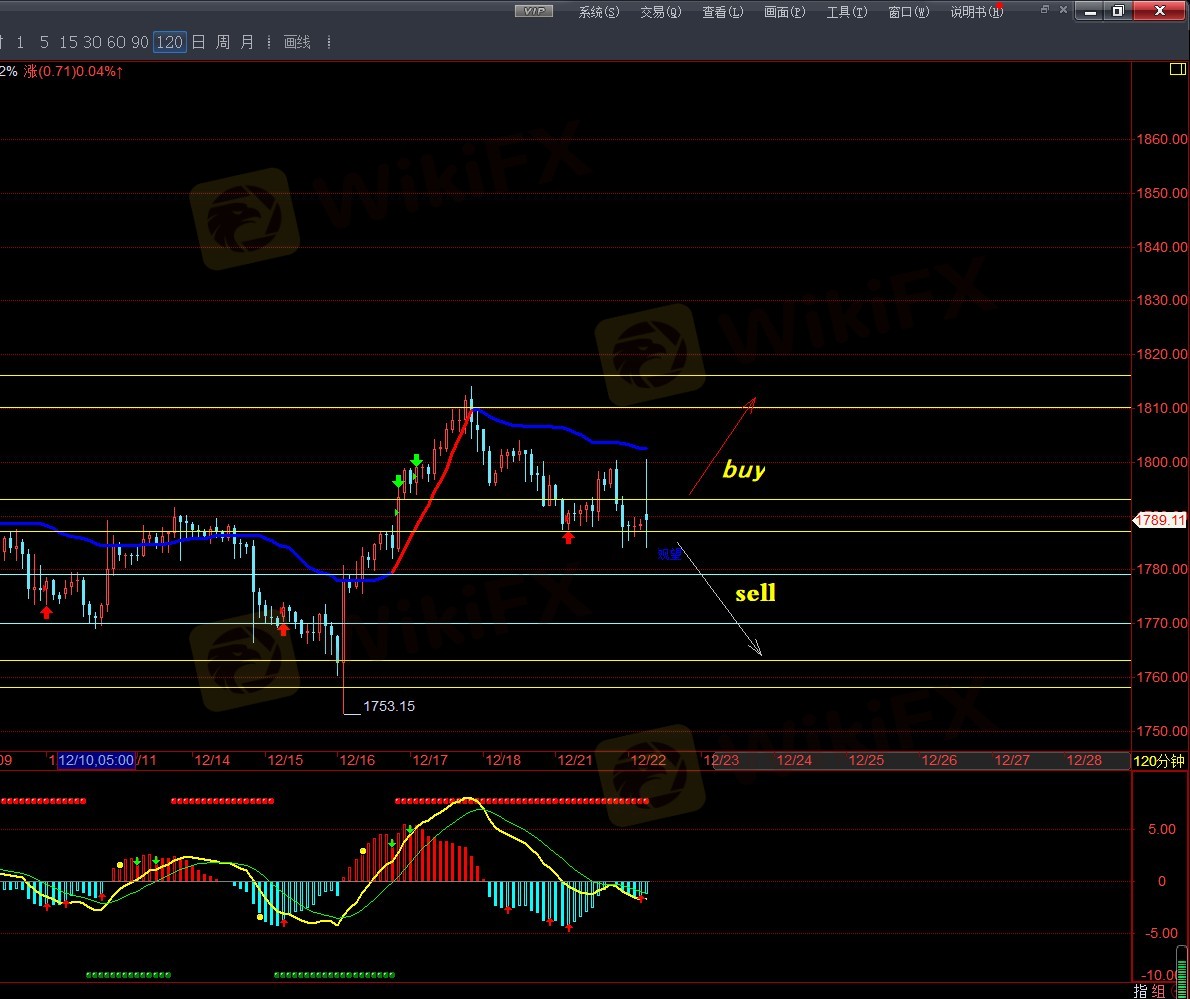Open the 系统(S) menu
The image size is (1190, 999).
599,12
